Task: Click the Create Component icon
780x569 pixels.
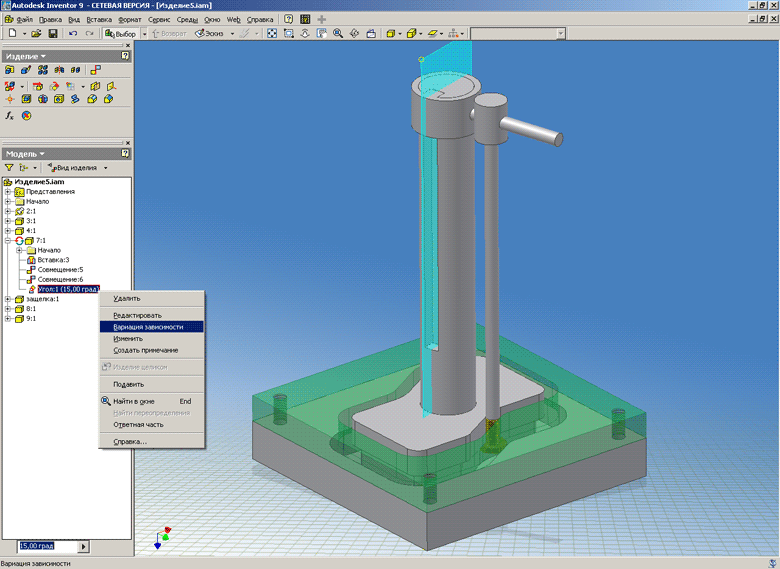Action: [26, 70]
